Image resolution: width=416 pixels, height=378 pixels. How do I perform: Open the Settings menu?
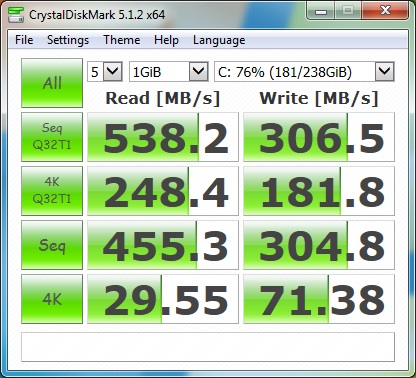pyautogui.click(x=68, y=40)
